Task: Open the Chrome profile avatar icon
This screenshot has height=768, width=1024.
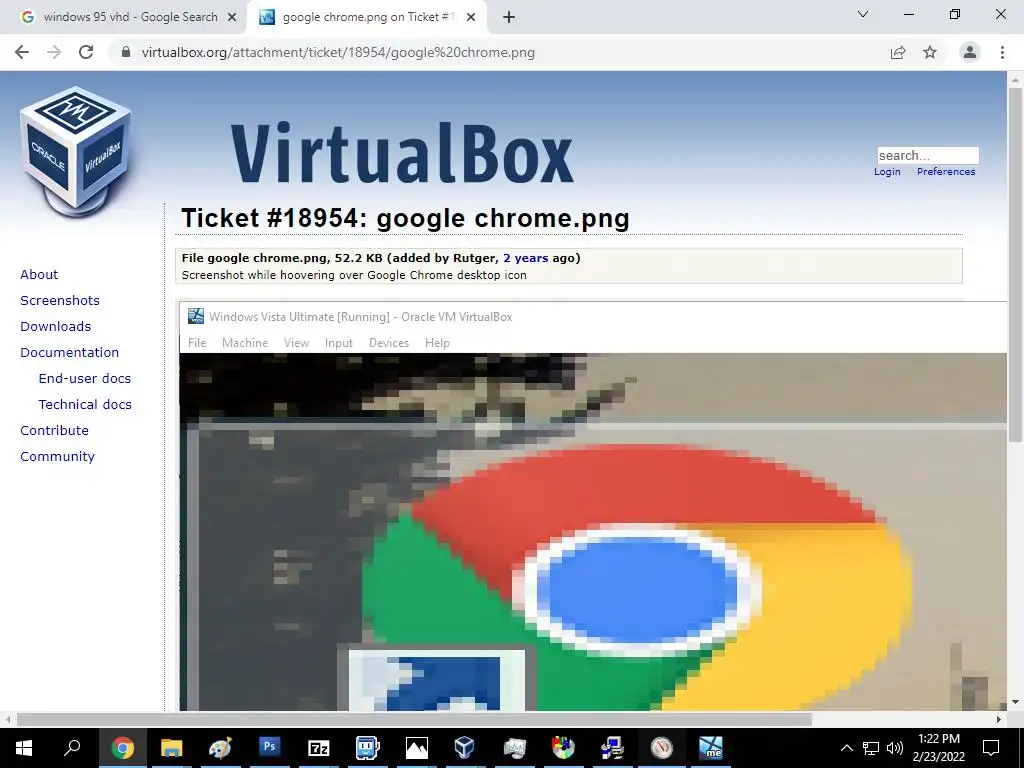Action: pyautogui.click(x=970, y=52)
